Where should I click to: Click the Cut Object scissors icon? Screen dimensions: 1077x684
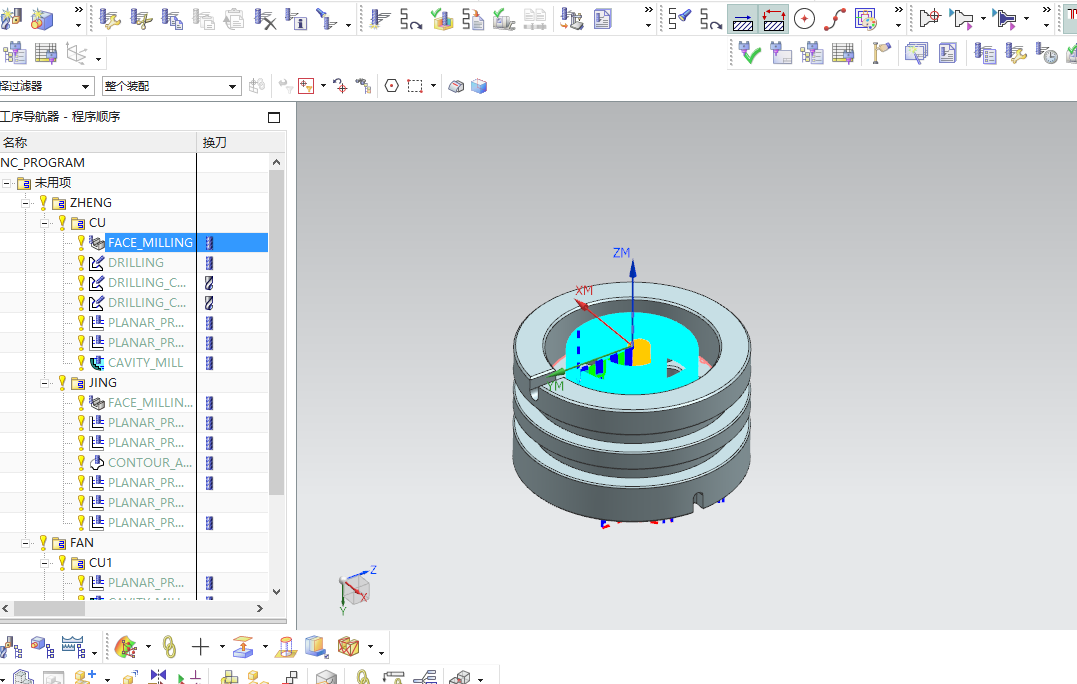point(141,19)
